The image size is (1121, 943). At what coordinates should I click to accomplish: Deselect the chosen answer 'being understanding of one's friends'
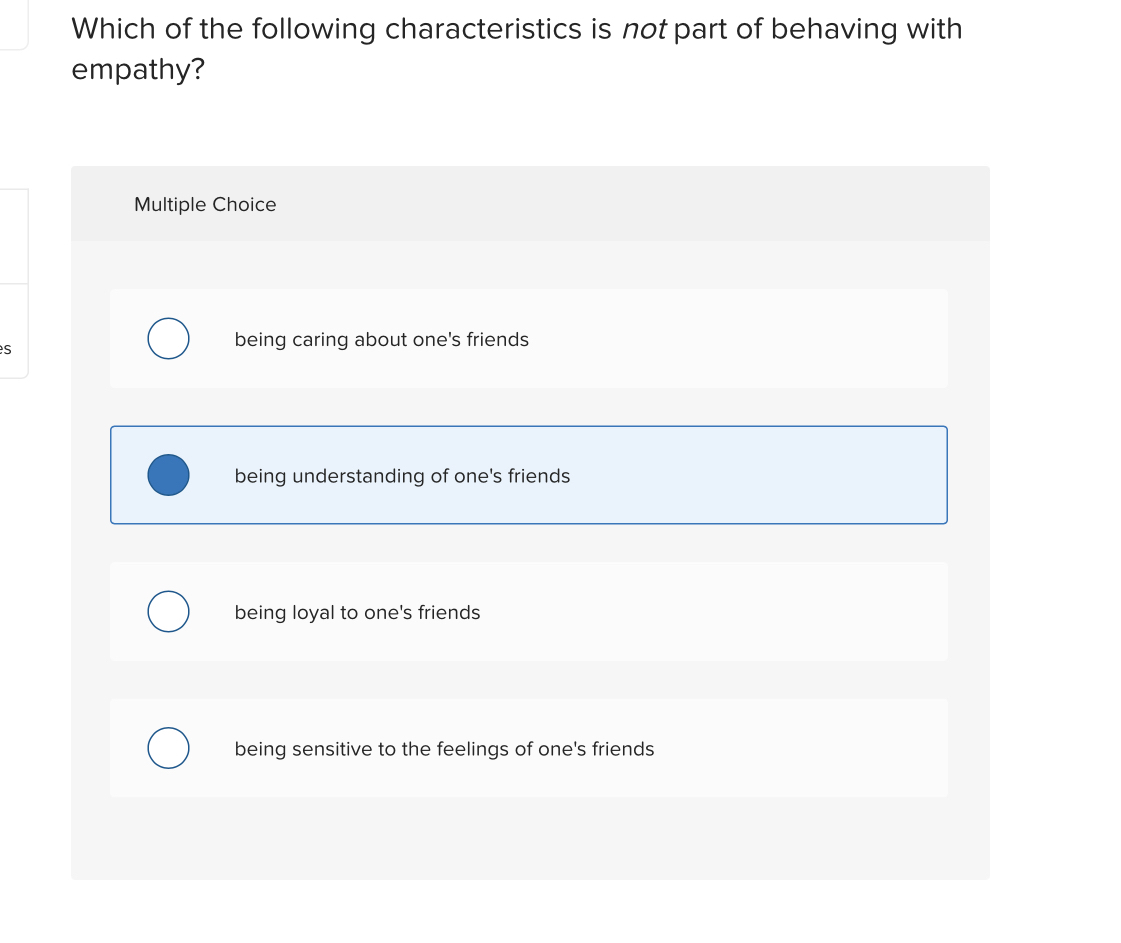tap(168, 475)
